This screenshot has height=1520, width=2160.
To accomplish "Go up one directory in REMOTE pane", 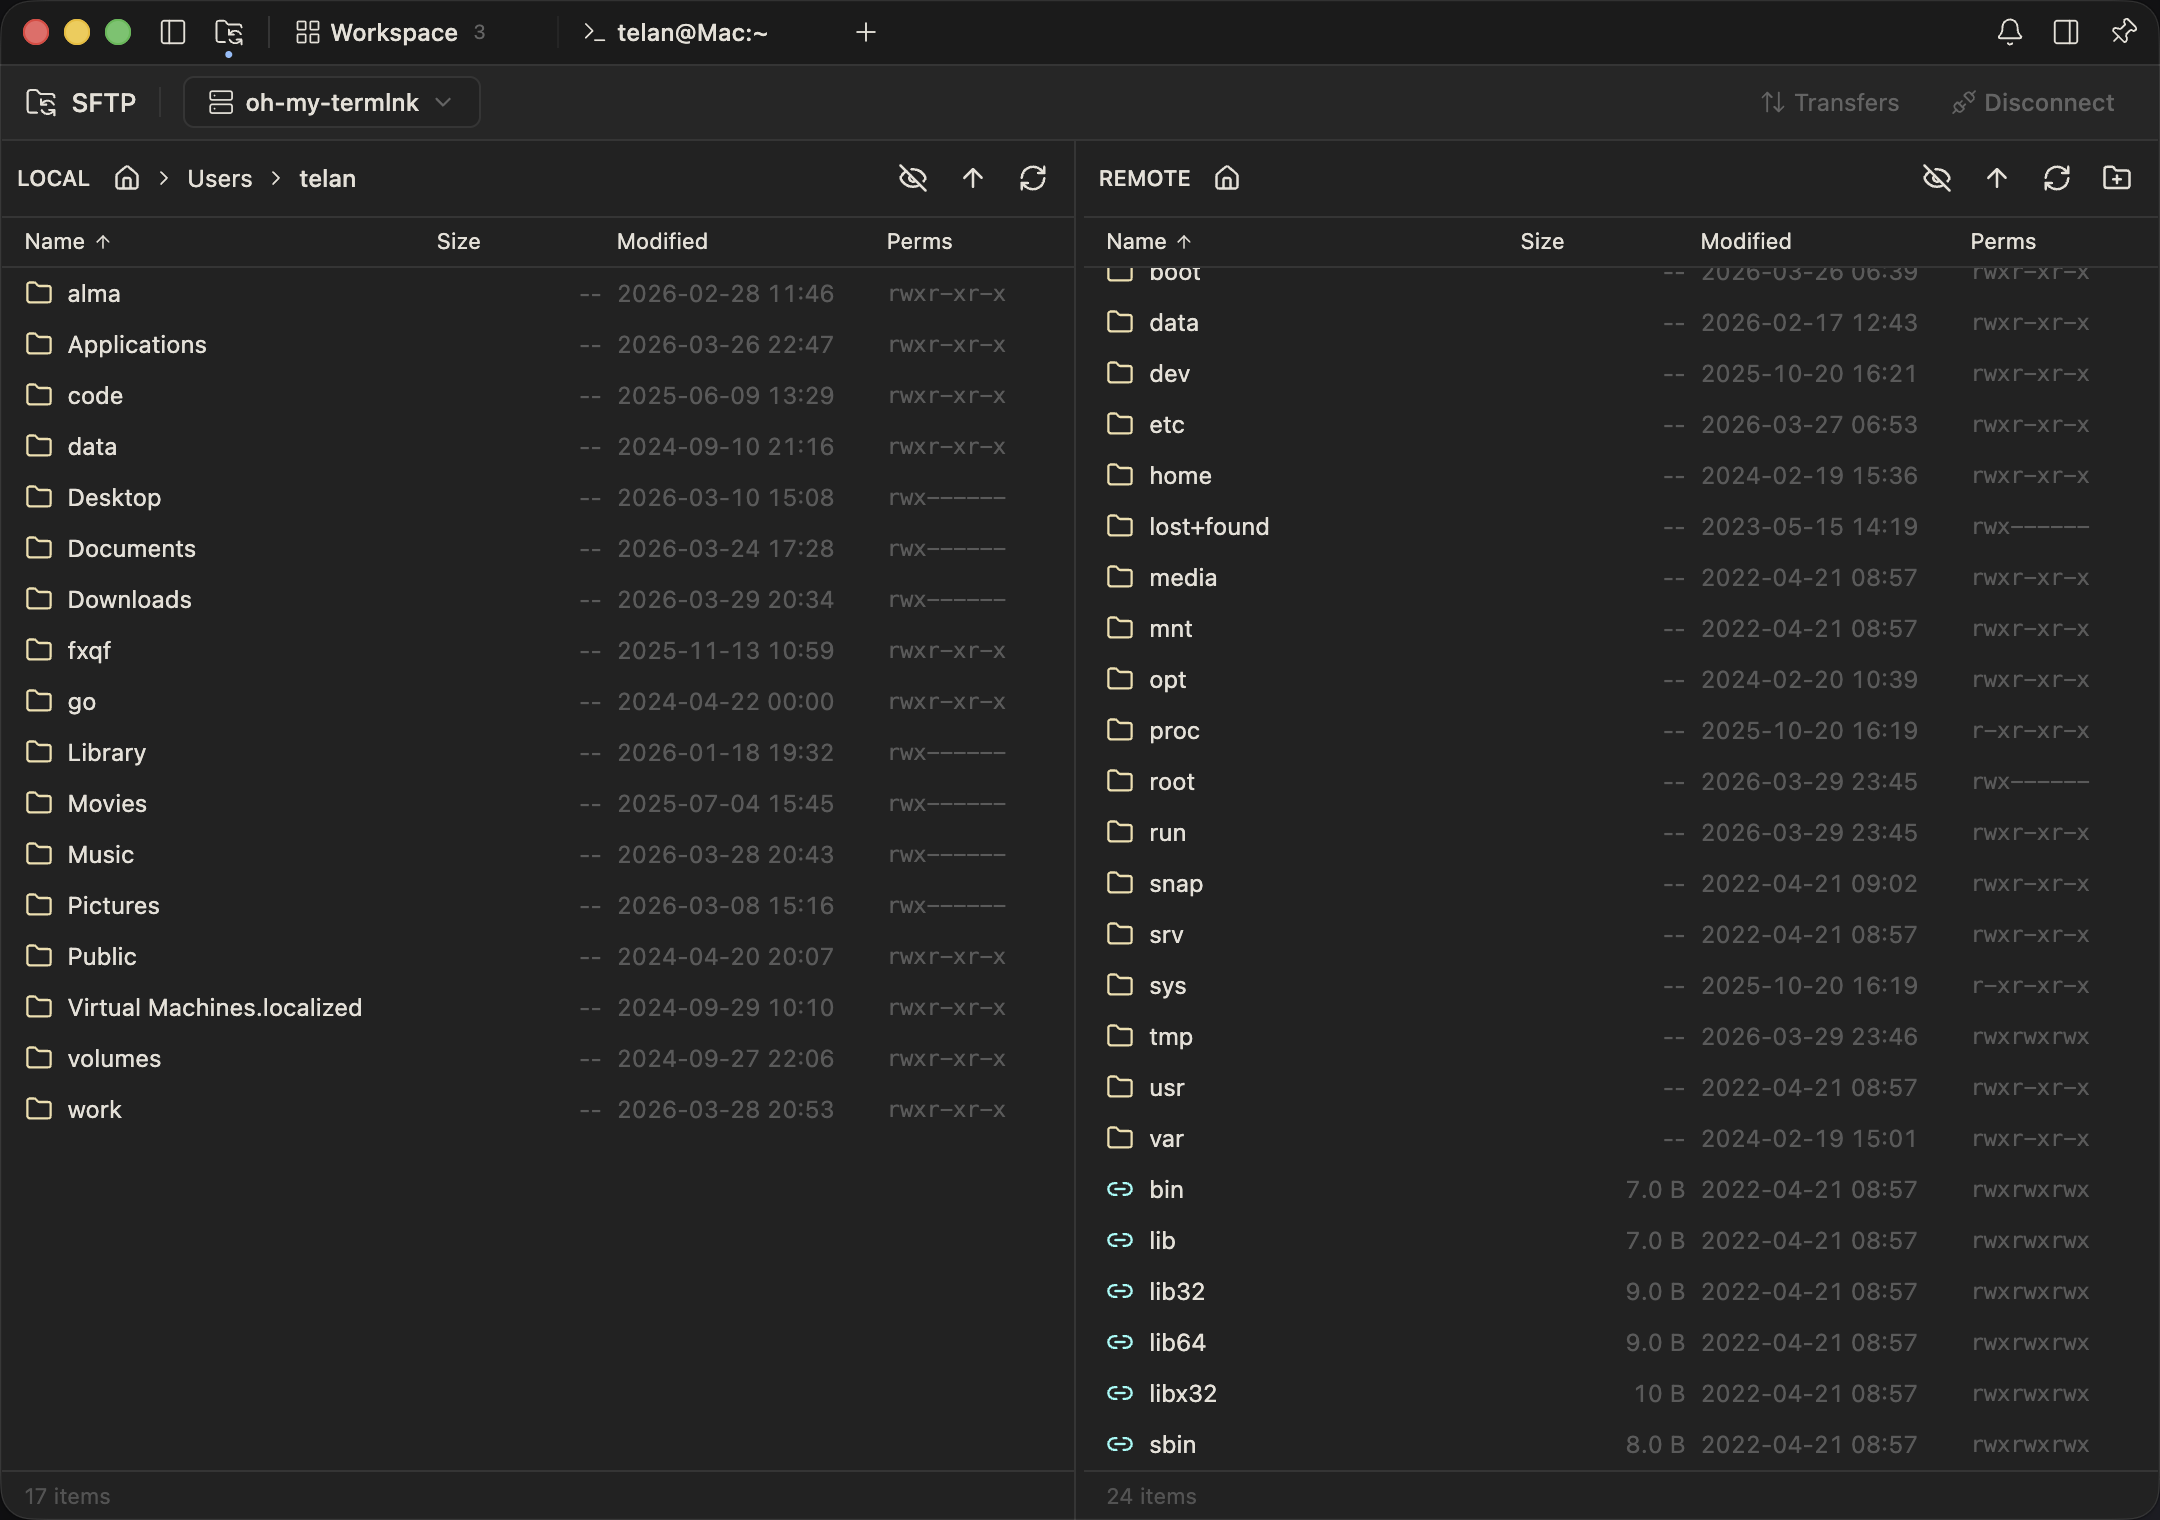I will pyautogui.click(x=1997, y=178).
